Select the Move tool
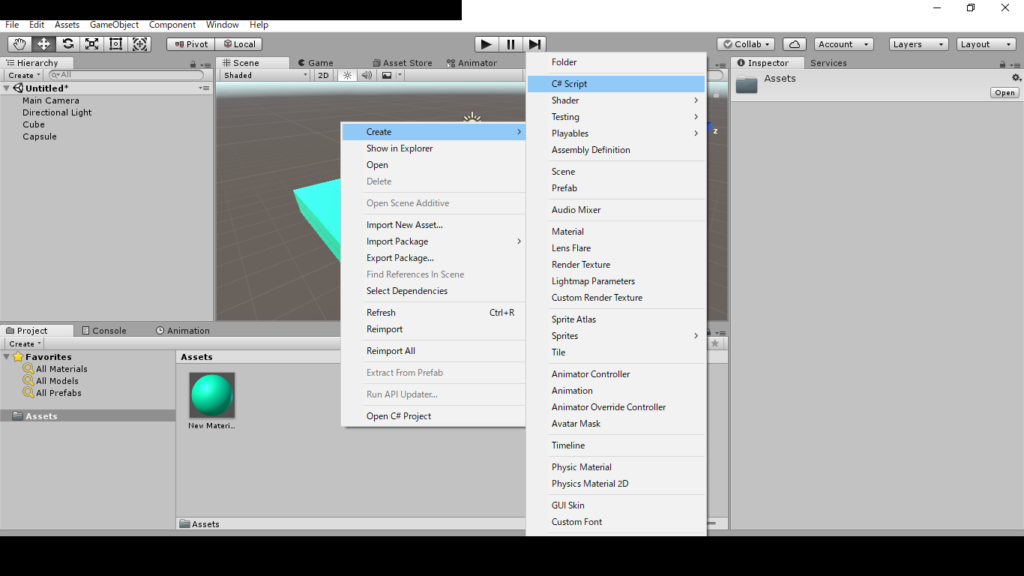This screenshot has height=576, width=1024. [x=44, y=44]
